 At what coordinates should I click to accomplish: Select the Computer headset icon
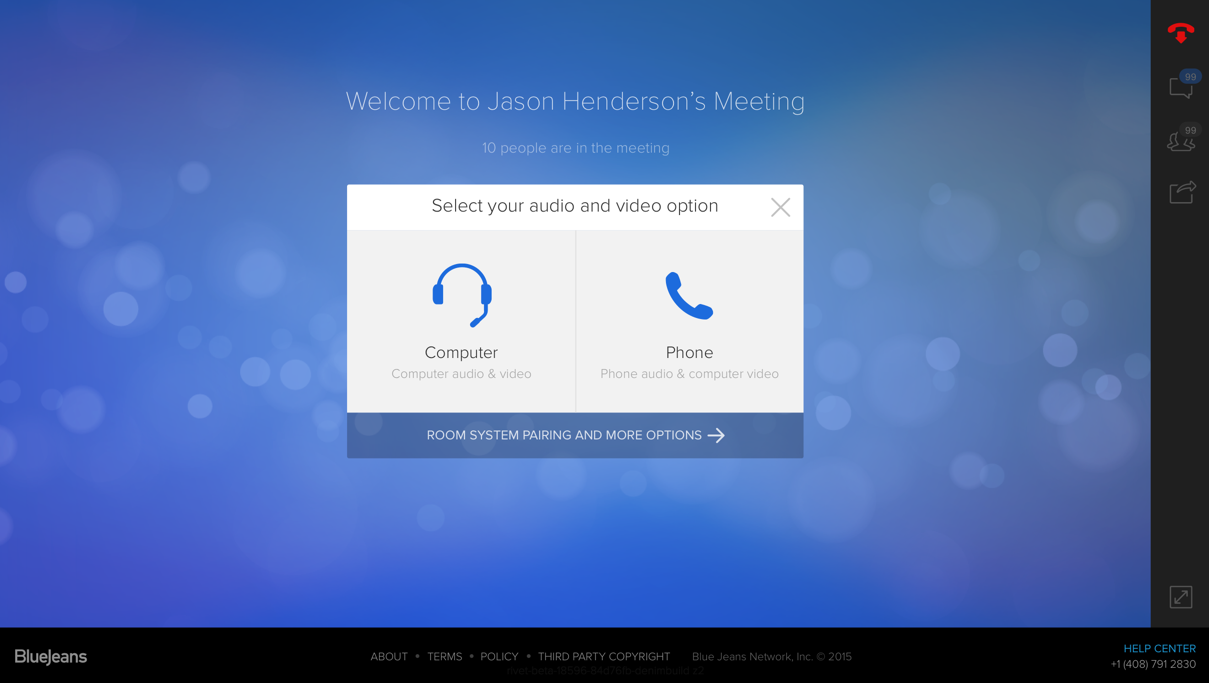[461, 294]
